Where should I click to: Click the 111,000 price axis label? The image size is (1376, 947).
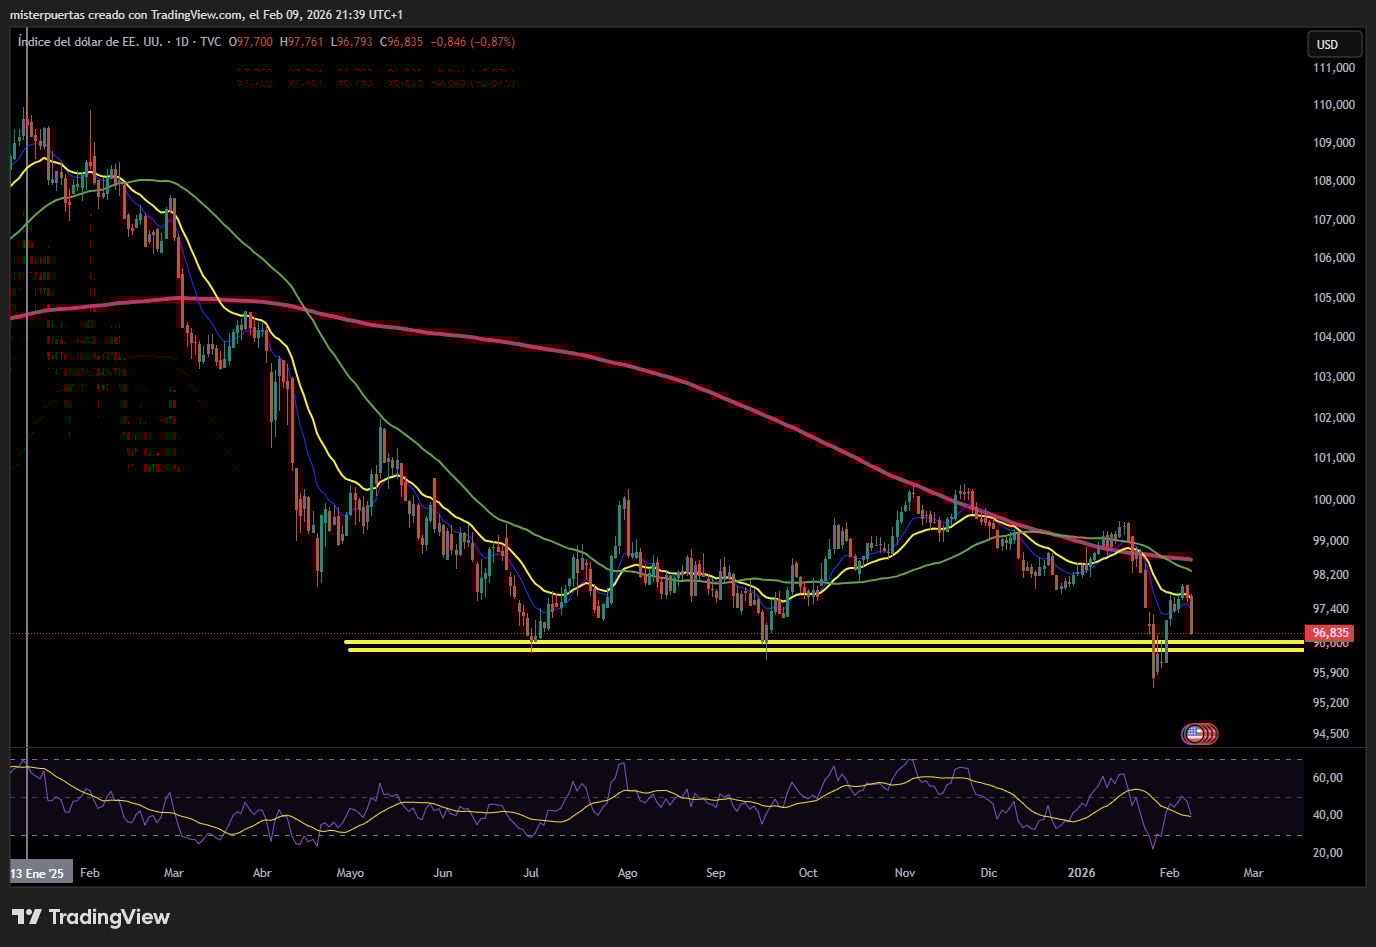[1334, 68]
